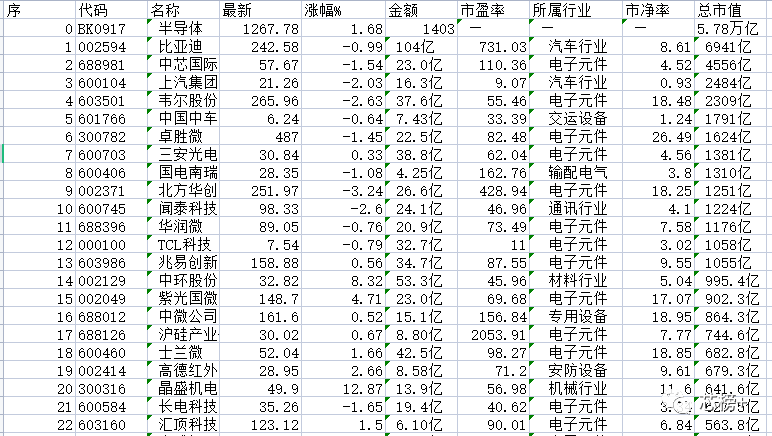The width and height of the screenshot is (772, 436).
Task: Select the 涨幅% column header cell
Action: click(343, 10)
